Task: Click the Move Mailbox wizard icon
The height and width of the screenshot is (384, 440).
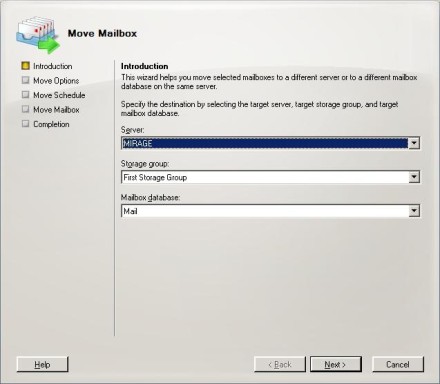Action: [x=38, y=35]
